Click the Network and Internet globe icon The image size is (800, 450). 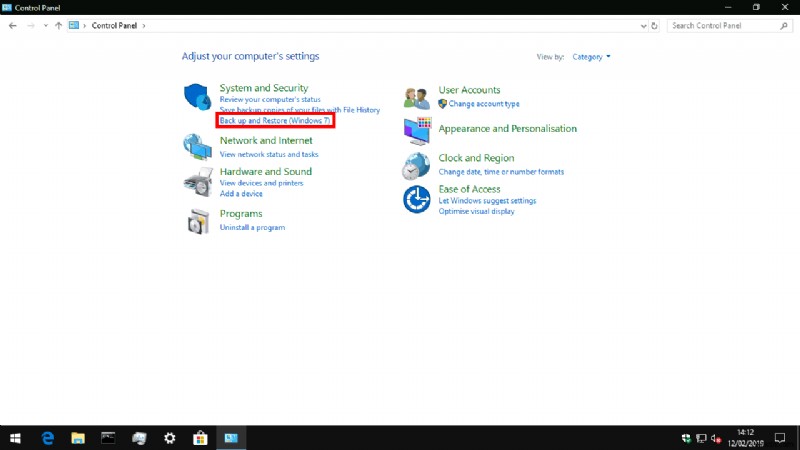(197, 147)
